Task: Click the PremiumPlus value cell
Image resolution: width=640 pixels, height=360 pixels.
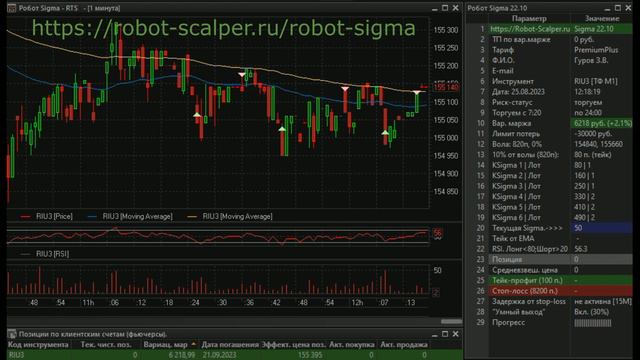Action: [602, 50]
